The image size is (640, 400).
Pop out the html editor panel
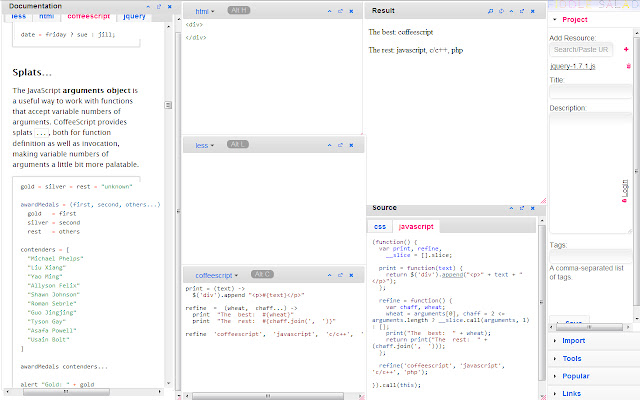[340, 11]
